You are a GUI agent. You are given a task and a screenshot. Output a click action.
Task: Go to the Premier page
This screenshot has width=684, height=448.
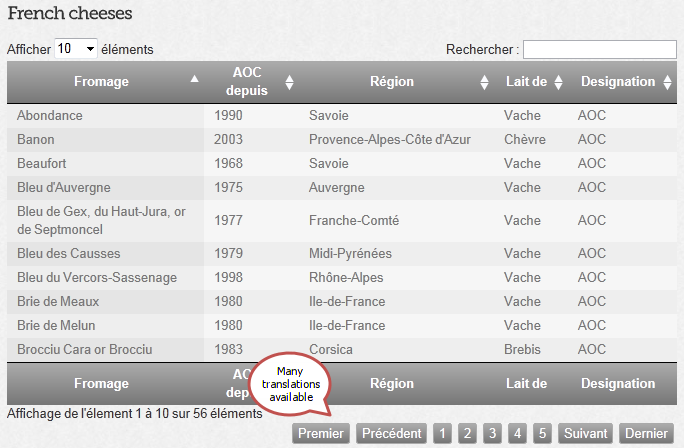coord(321,433)
